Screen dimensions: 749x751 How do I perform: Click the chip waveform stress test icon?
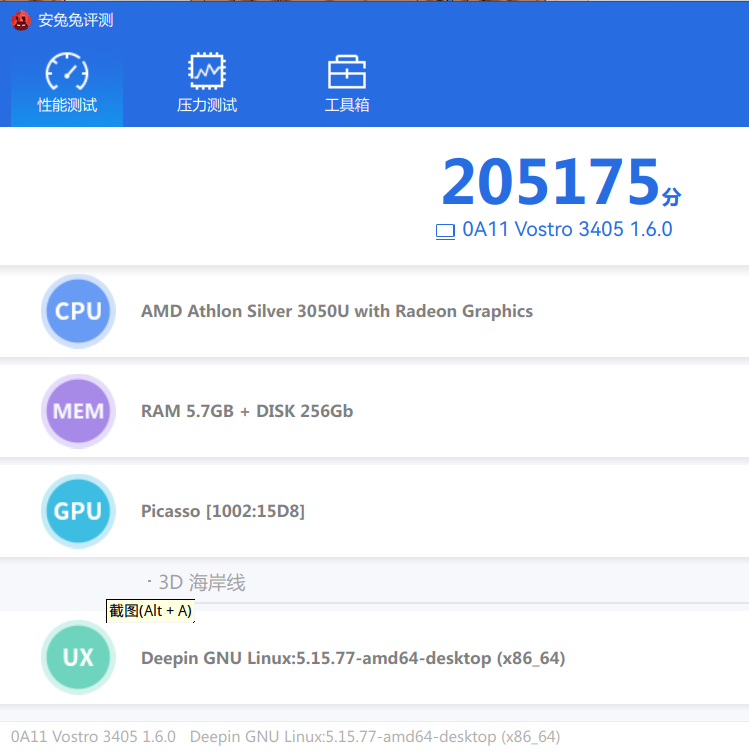coord(207,71)
